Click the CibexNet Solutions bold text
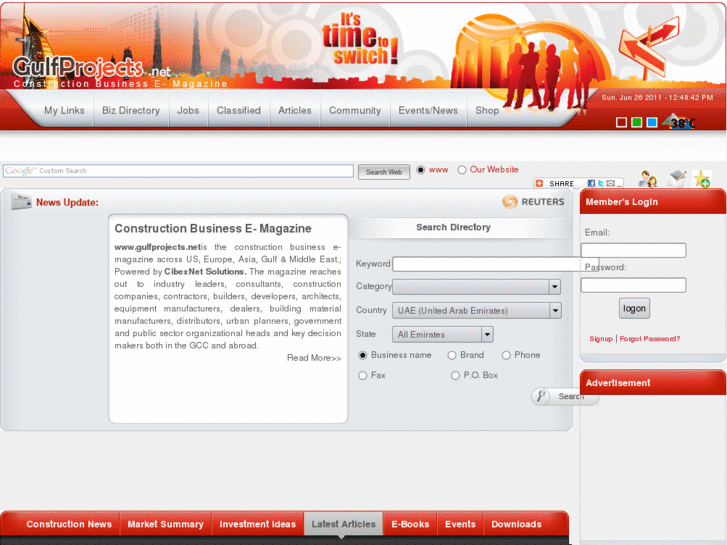Screen dimensions: 727x545 pos(204,272)
